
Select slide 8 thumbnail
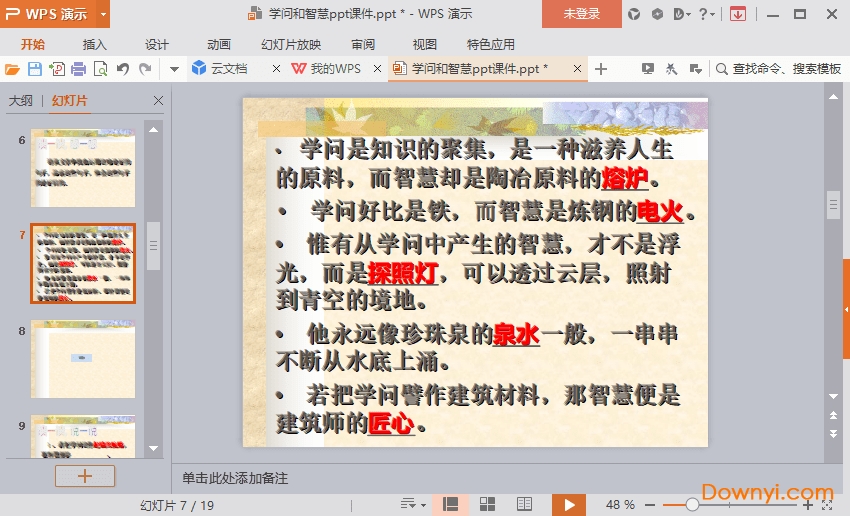pyautogui.click(x=83, y=357)
